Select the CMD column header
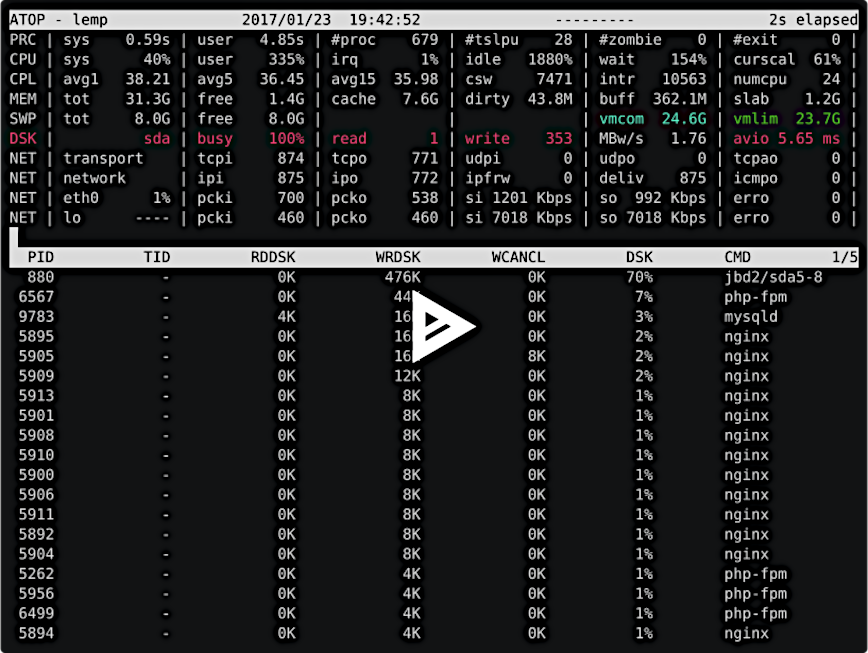The width and height of the screenshot is (868, 653). 737,257
